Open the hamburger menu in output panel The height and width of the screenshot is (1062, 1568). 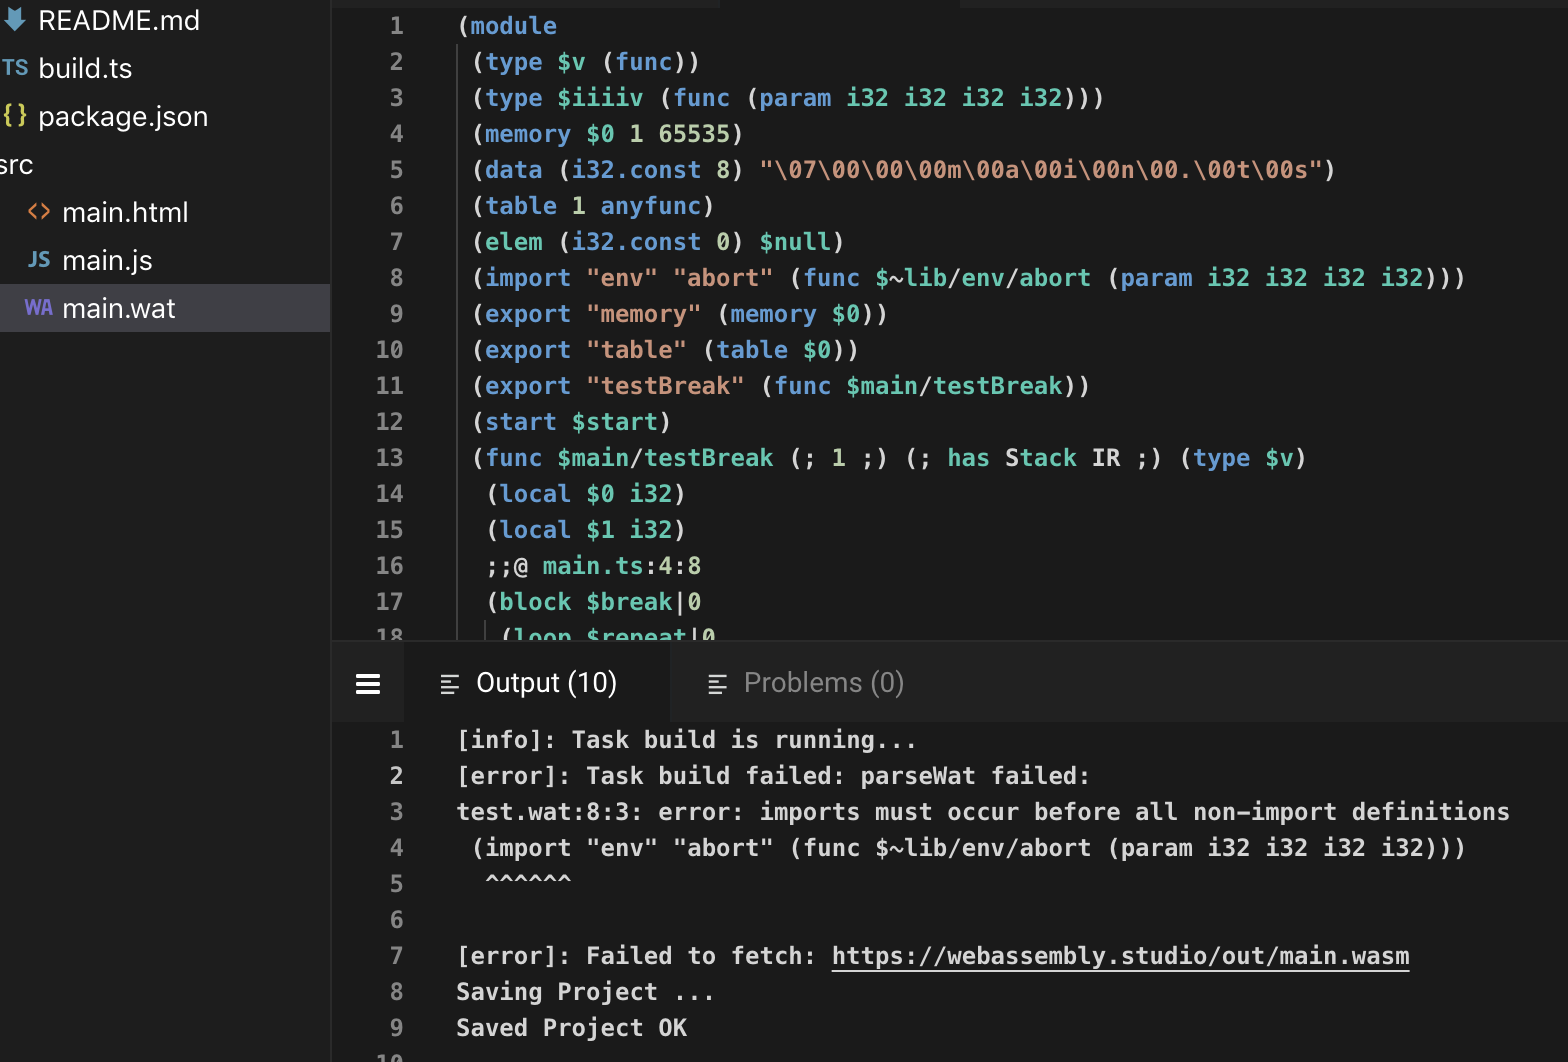point(368,683)
